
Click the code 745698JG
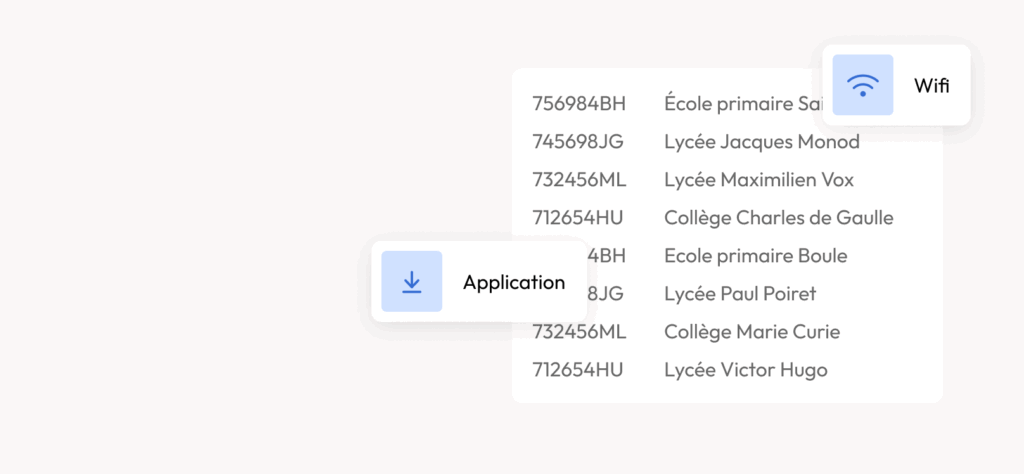pos(577,142)
